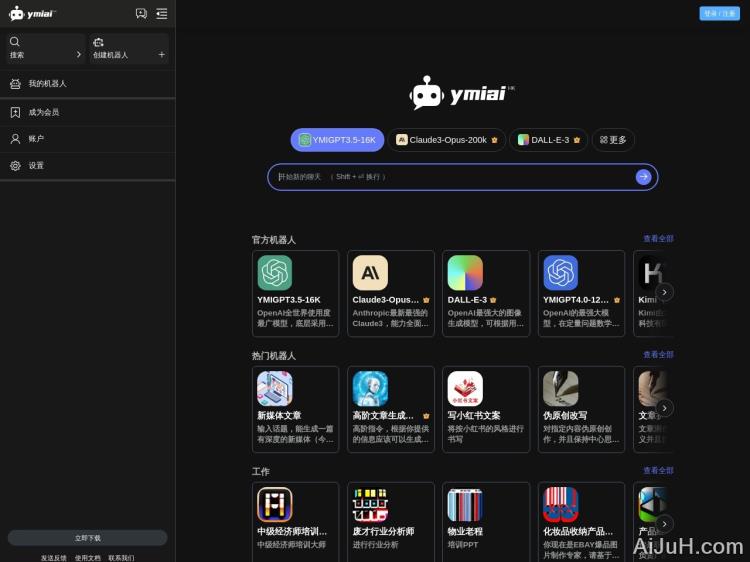Open the 更多 models dropdown

613,140
